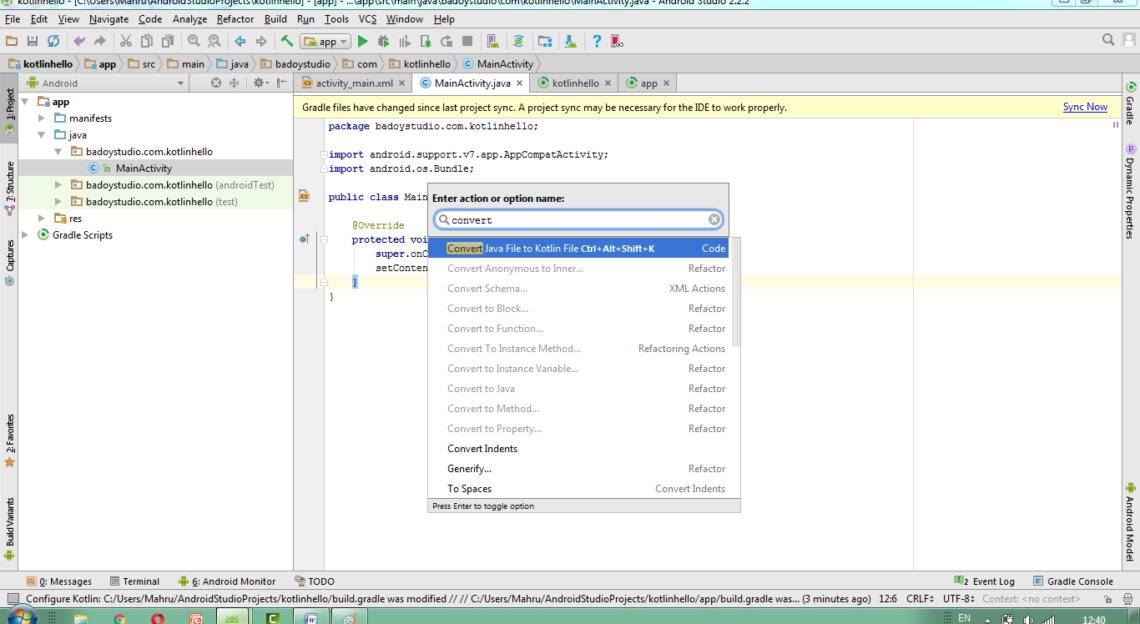Click the Stop square icon in the toolbar

tap(467, 41)
